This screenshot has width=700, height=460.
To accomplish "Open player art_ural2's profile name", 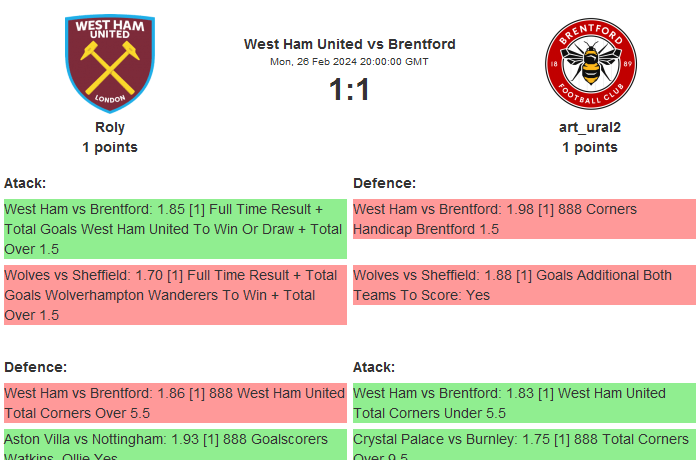I will [x=590, y=127].
